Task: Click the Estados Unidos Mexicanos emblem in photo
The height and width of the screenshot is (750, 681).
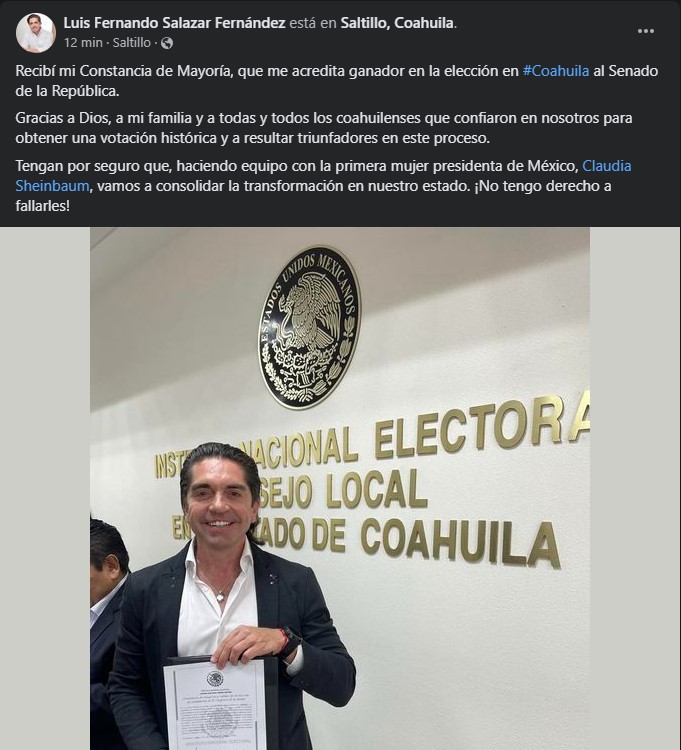Action: tap(309, 328)
